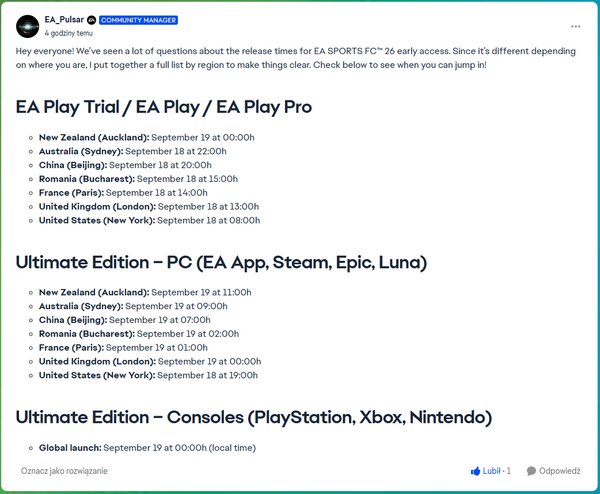Click the EA badge icon beside EA_Pulsar
The height and width of the screenshot is (494, 600).
[91, 20]
